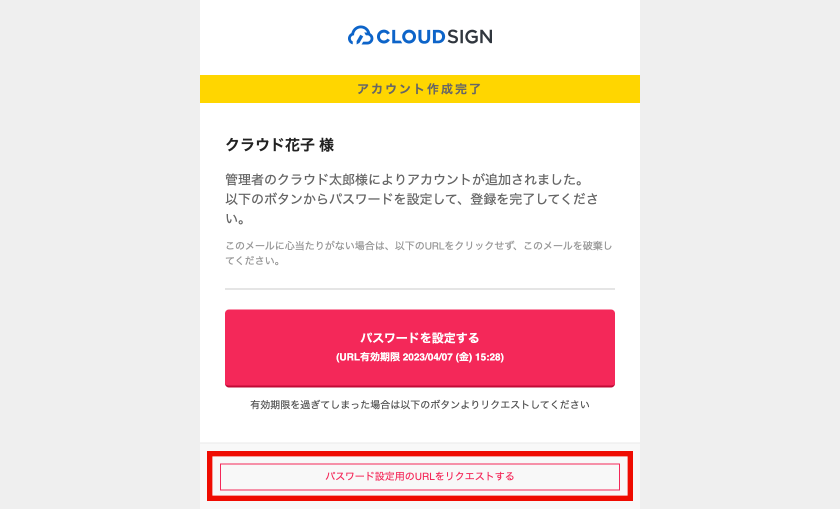Request a new URL via パスワード設定用のURLをリクエストする
This screenshot has width=840, height=509.
(419, 477)
